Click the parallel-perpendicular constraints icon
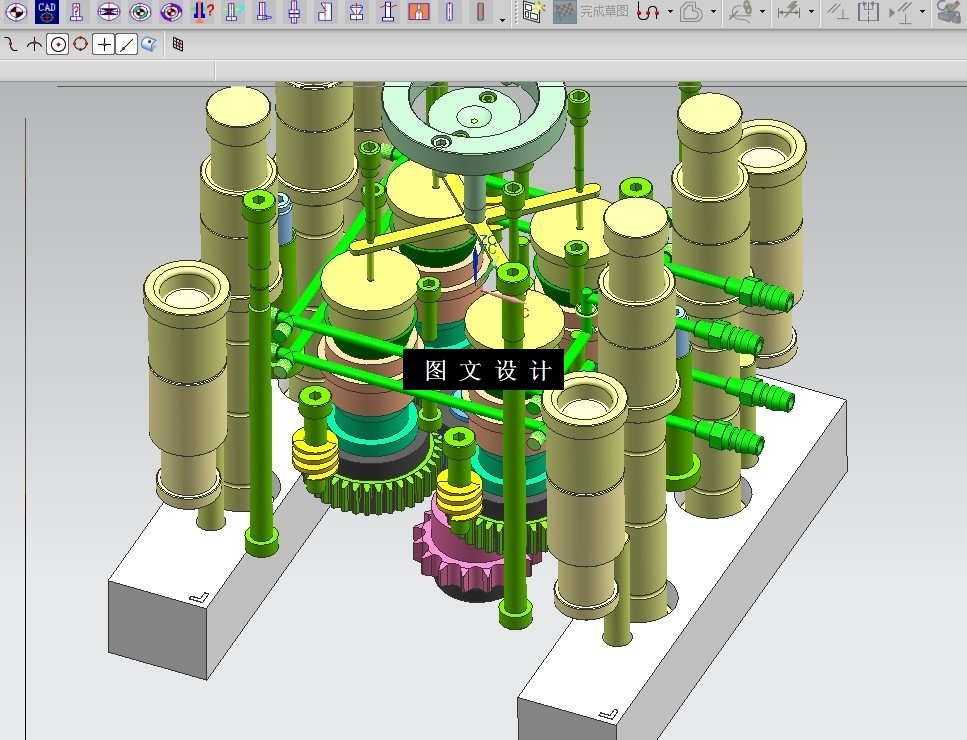The width and height of the screenshot is (967, 740). (x=837, y=12)
